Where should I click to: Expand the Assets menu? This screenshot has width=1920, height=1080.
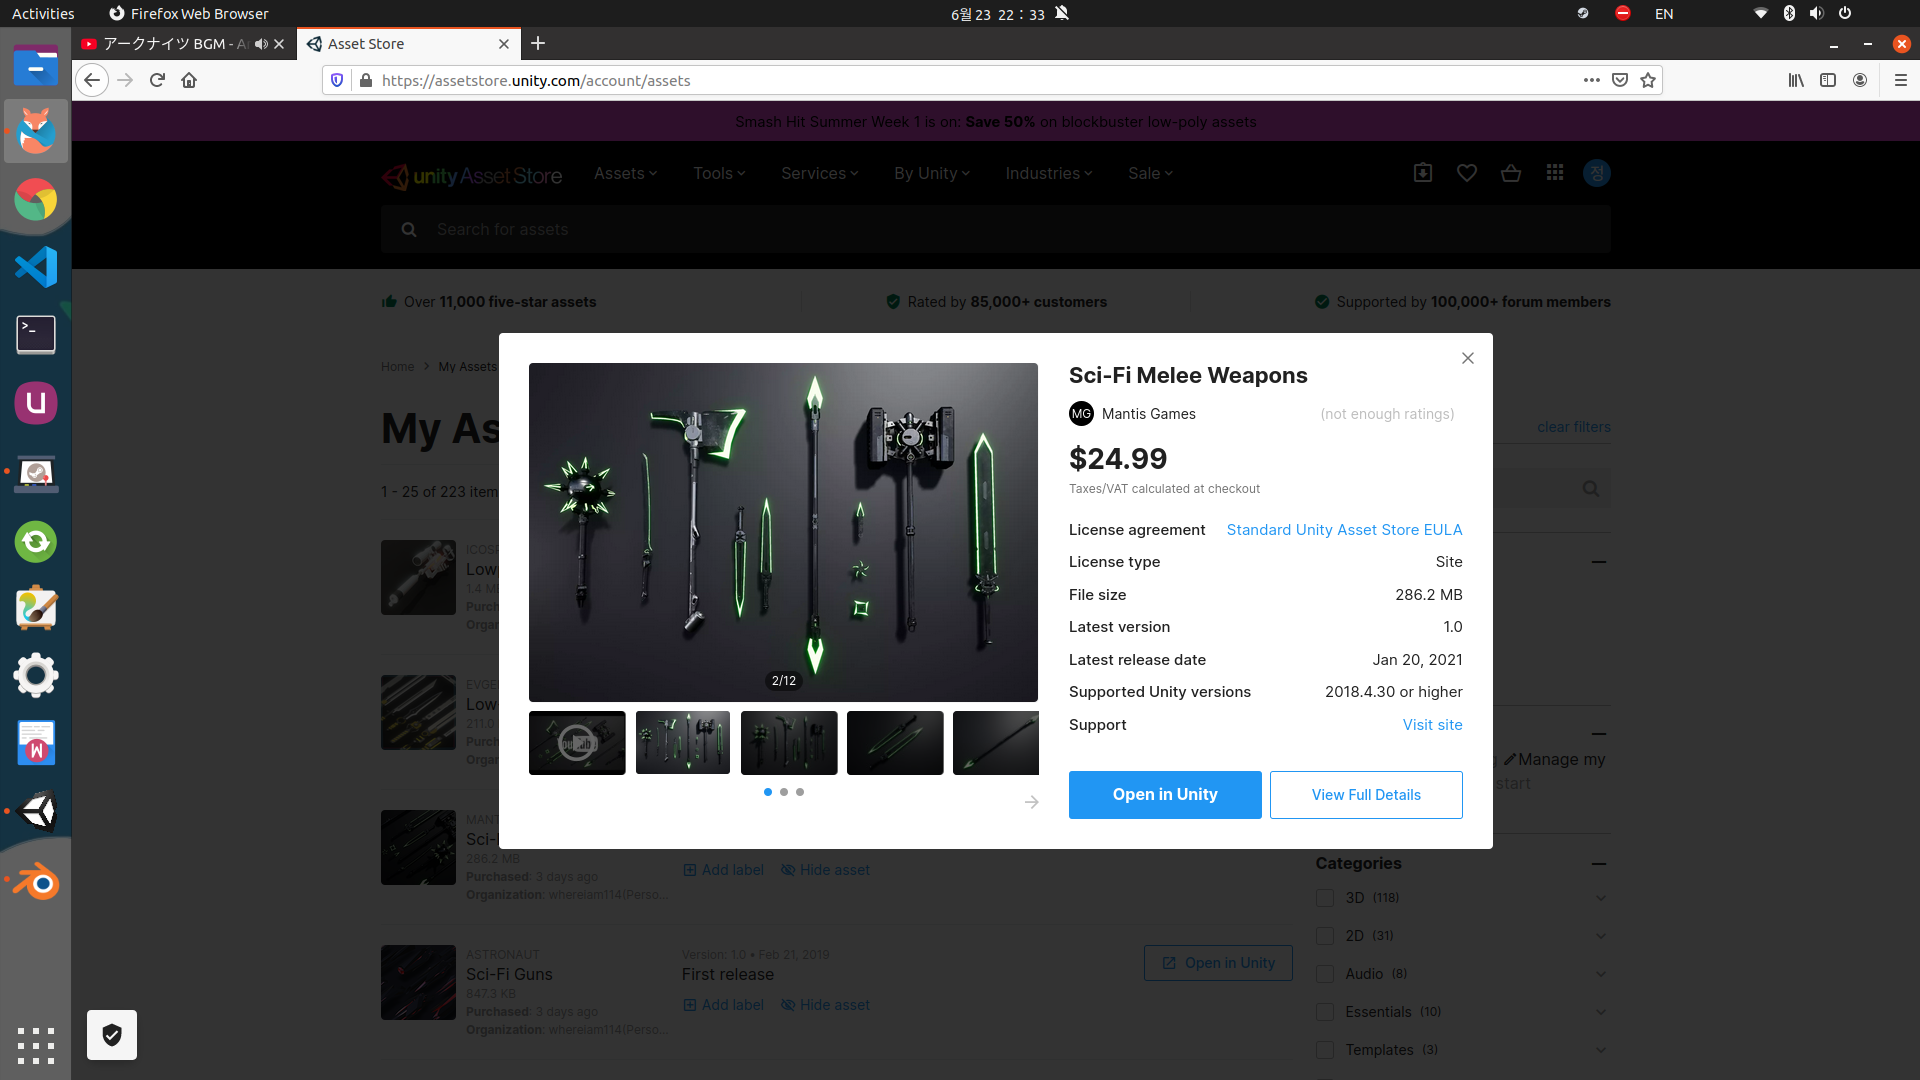pos(625,174)
